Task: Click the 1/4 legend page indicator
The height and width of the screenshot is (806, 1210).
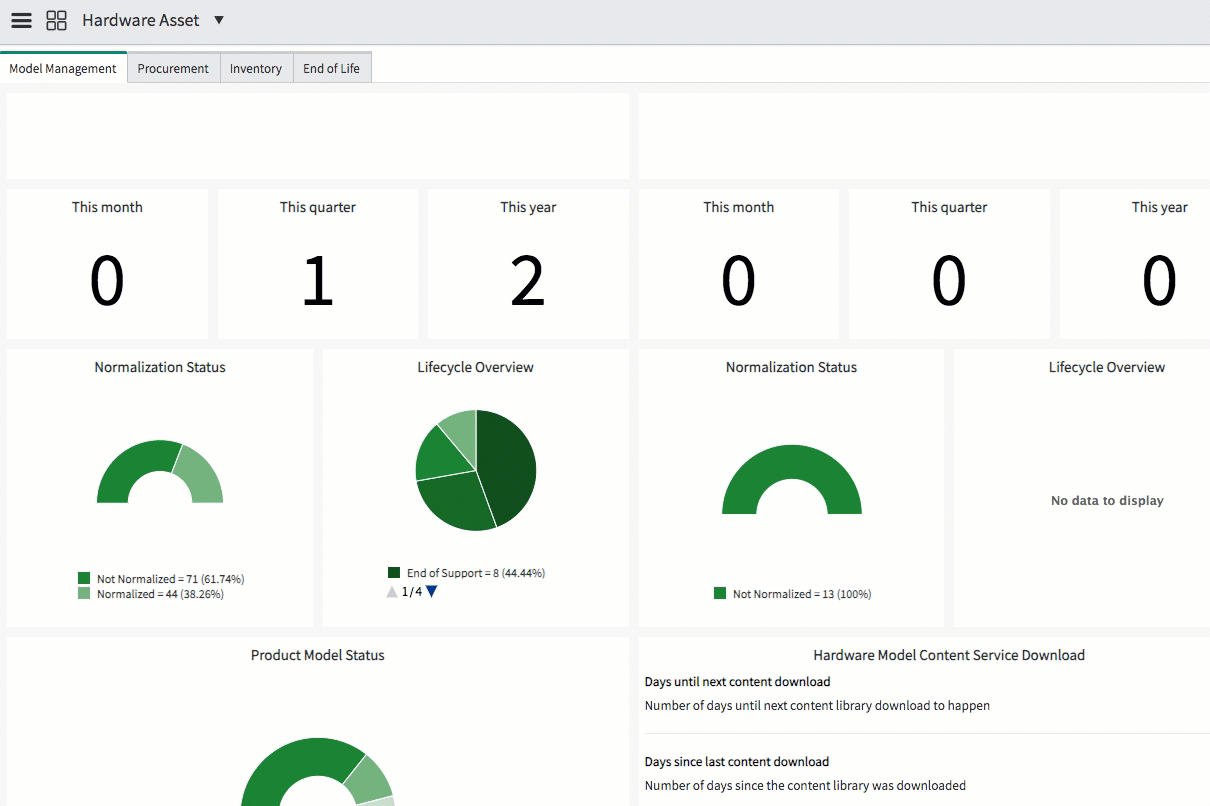Action: pyautogui.click(x=412, y=592)
